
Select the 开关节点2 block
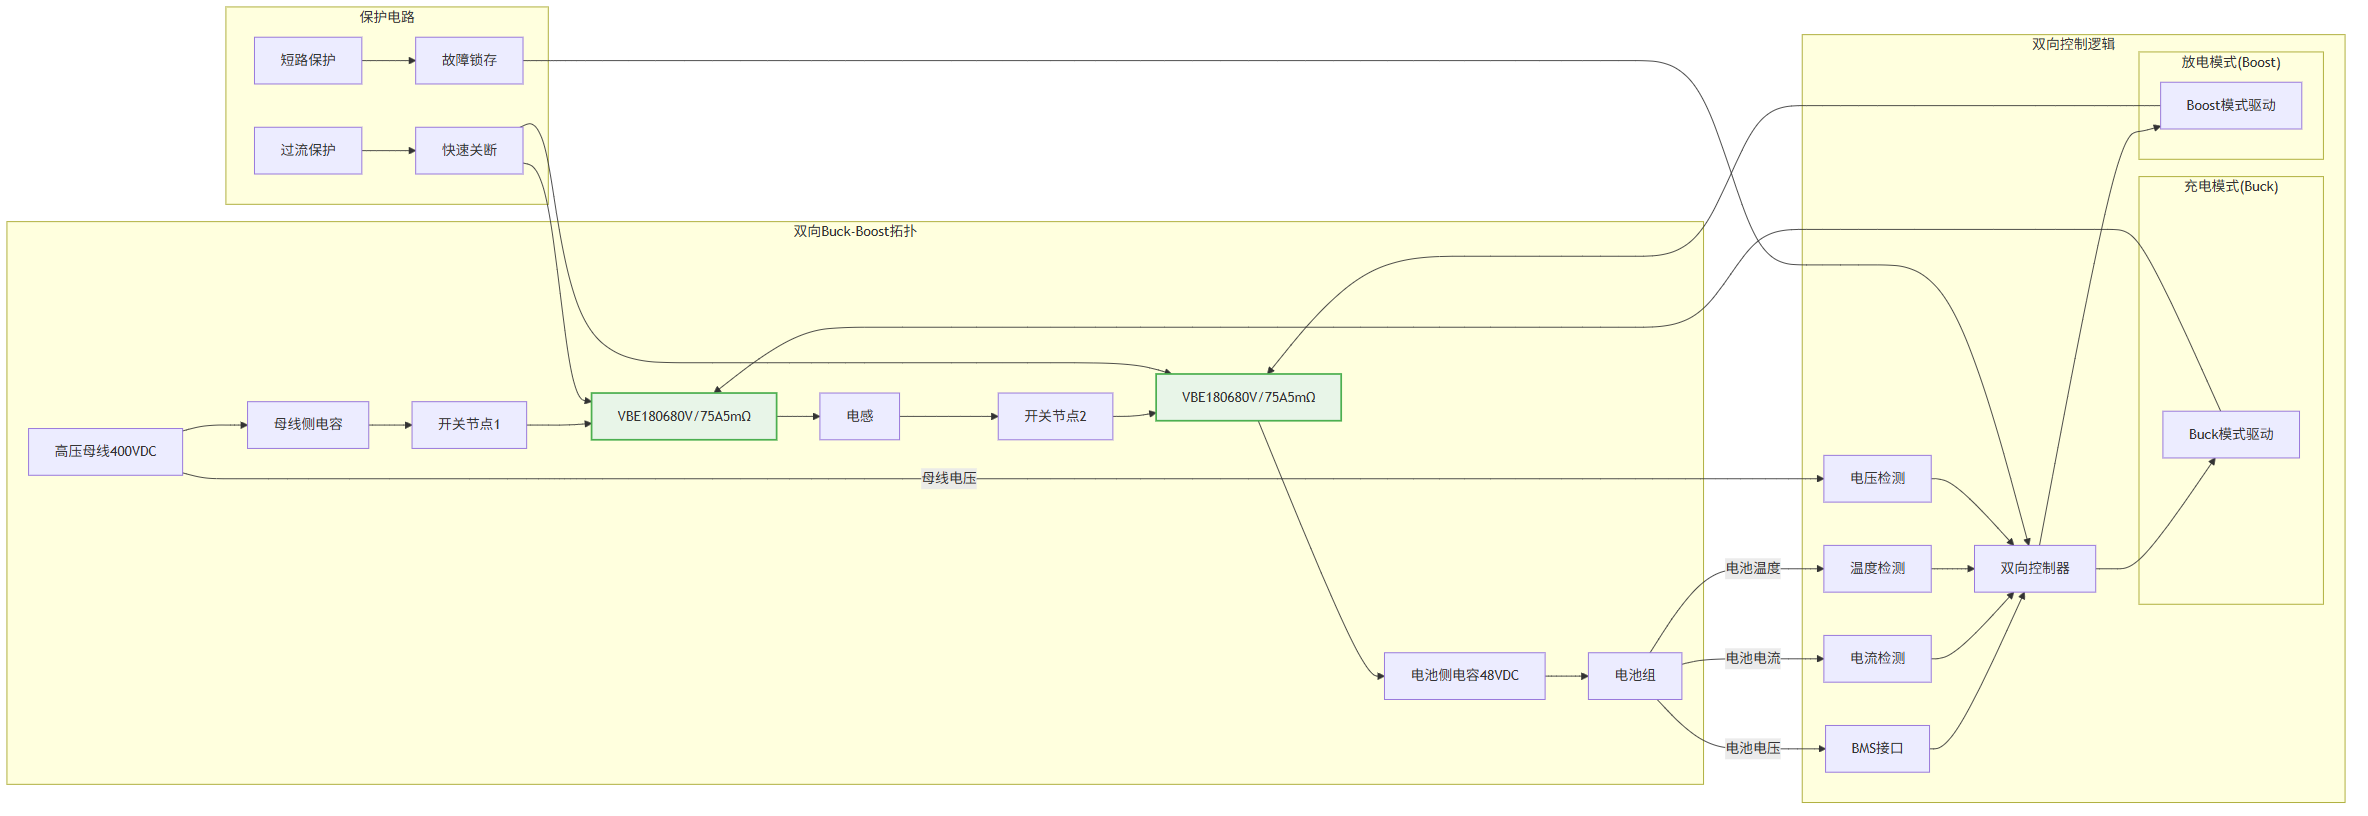(x=1055, y=416)
